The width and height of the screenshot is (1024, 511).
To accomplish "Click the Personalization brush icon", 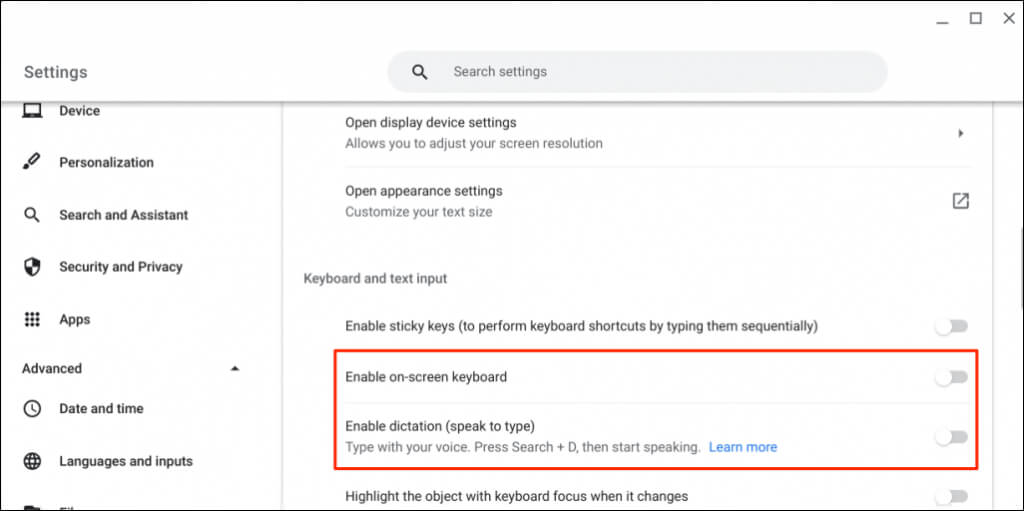I will point(32,162).
